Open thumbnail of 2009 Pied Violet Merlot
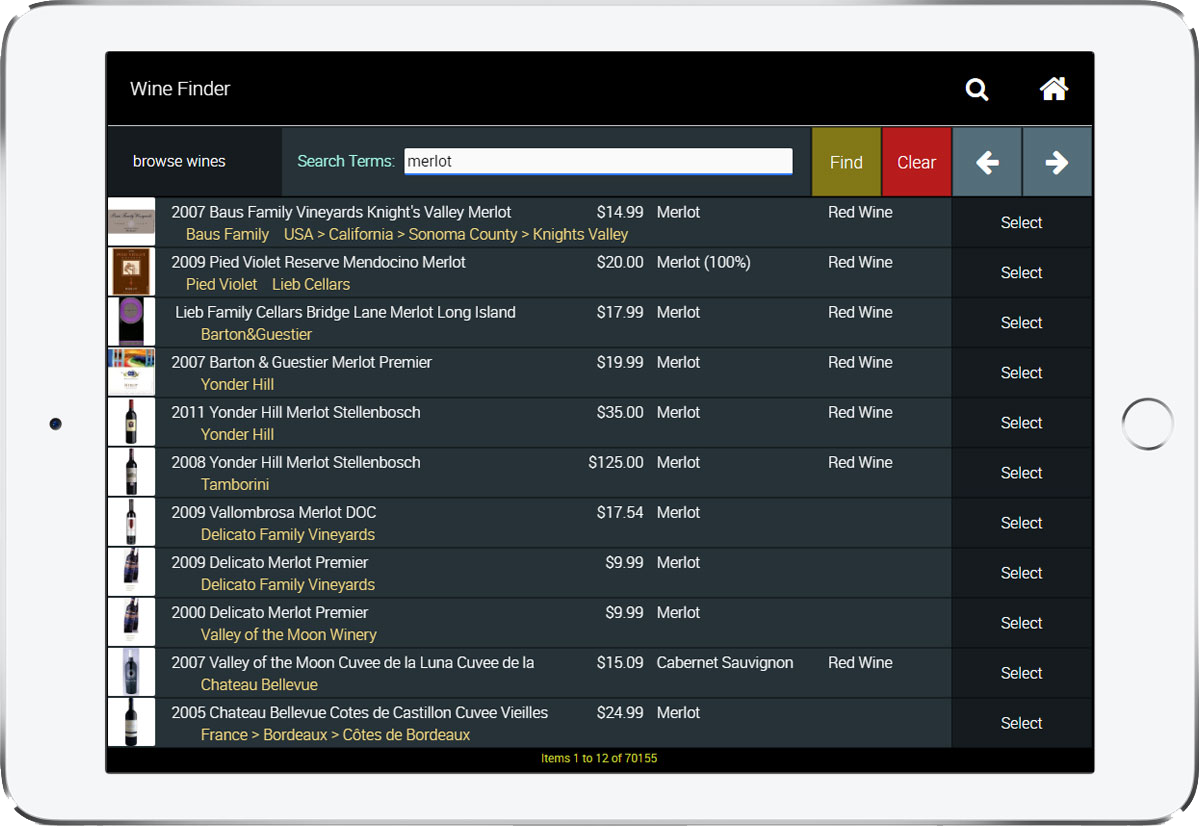 (131, 272)
